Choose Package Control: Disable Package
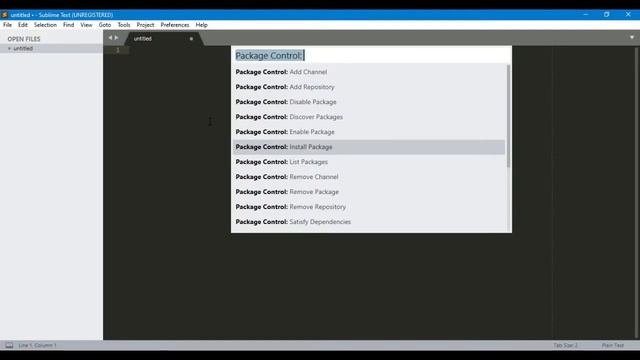This screenshot has height=360, width=640. click(x=369, y=102)
